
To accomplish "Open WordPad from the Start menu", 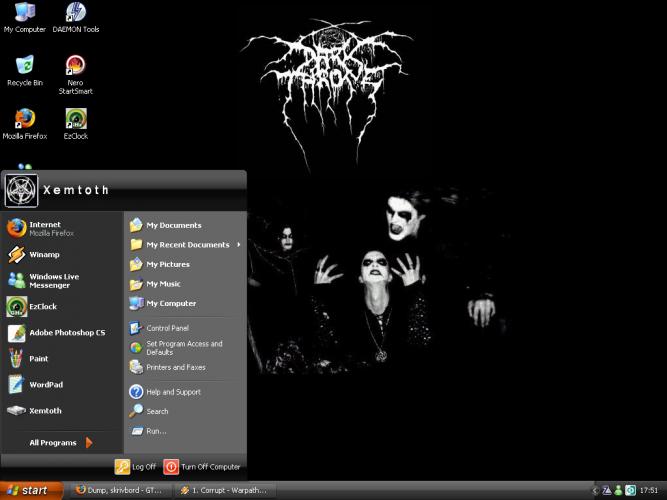I will pyautogui.click(x=46, y=385).
